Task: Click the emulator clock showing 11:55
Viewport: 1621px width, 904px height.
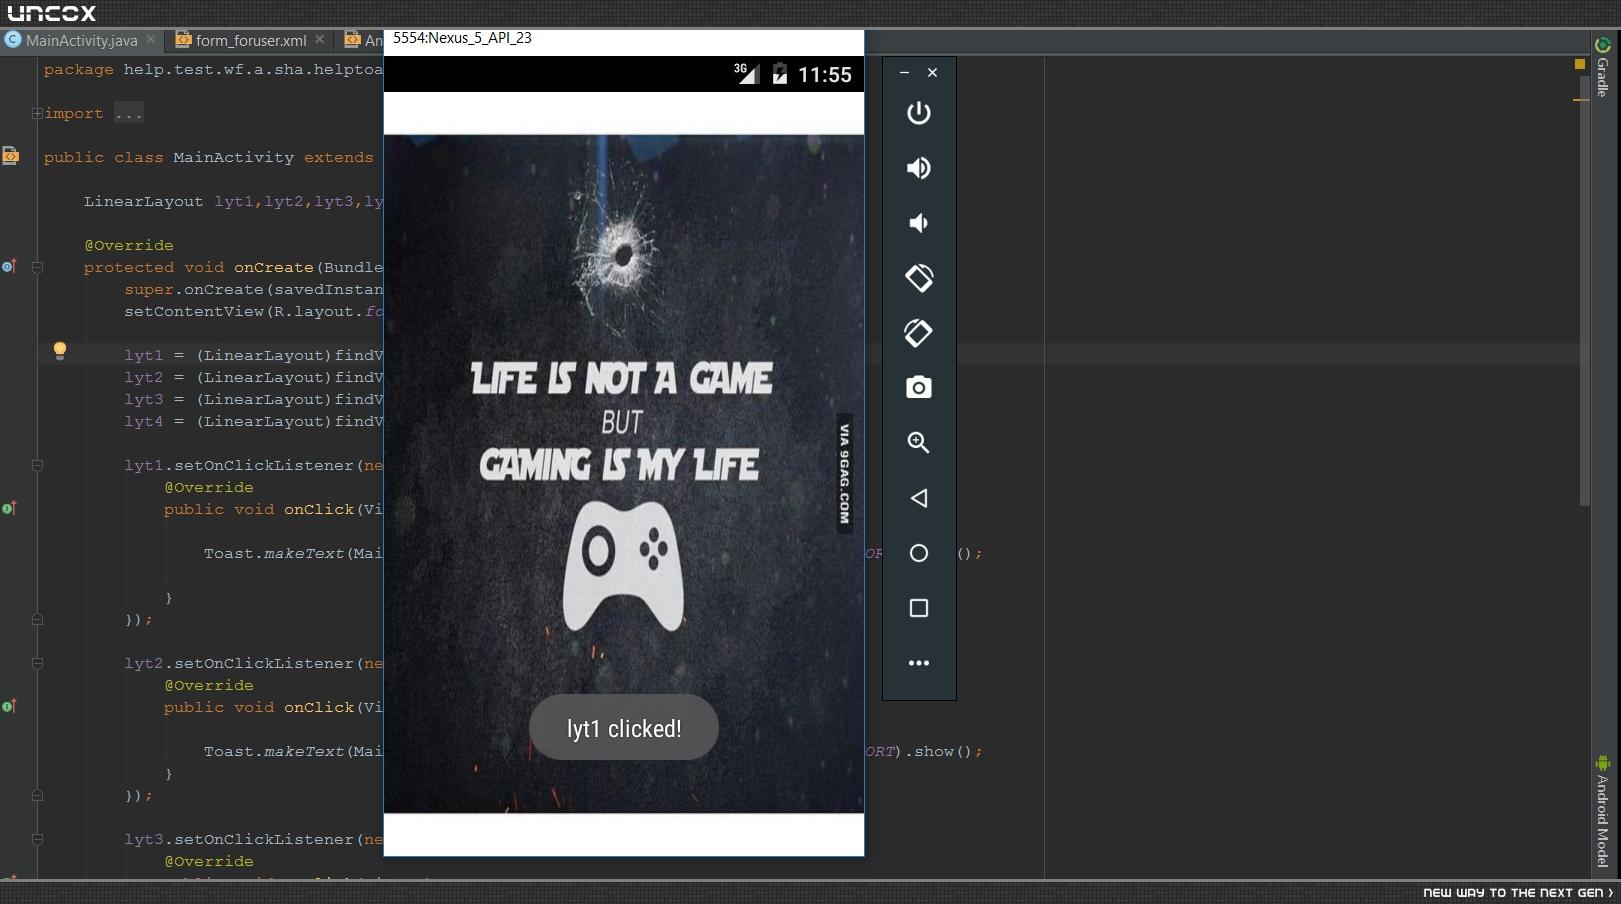Action: (x=825, y=75)
